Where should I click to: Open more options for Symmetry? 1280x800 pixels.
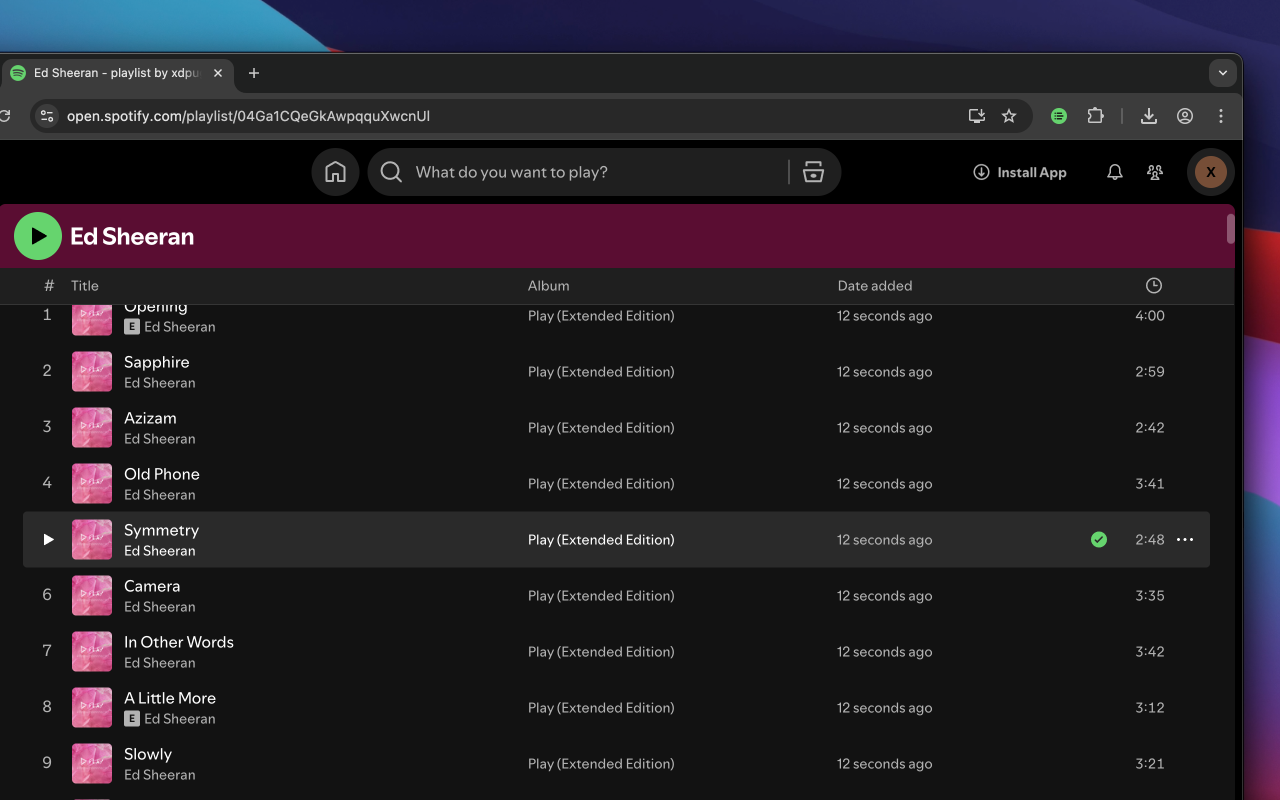(x=1185, y=539)
